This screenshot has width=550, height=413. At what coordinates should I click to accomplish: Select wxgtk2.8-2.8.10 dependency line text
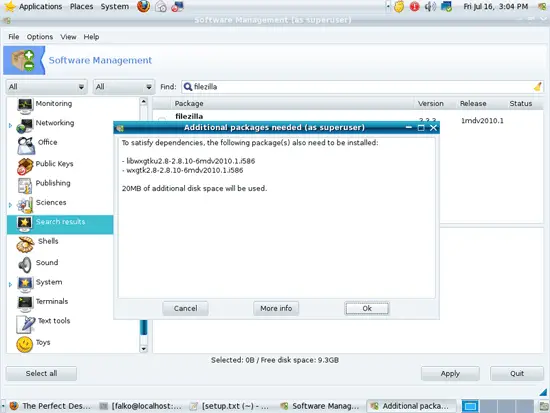182,170
